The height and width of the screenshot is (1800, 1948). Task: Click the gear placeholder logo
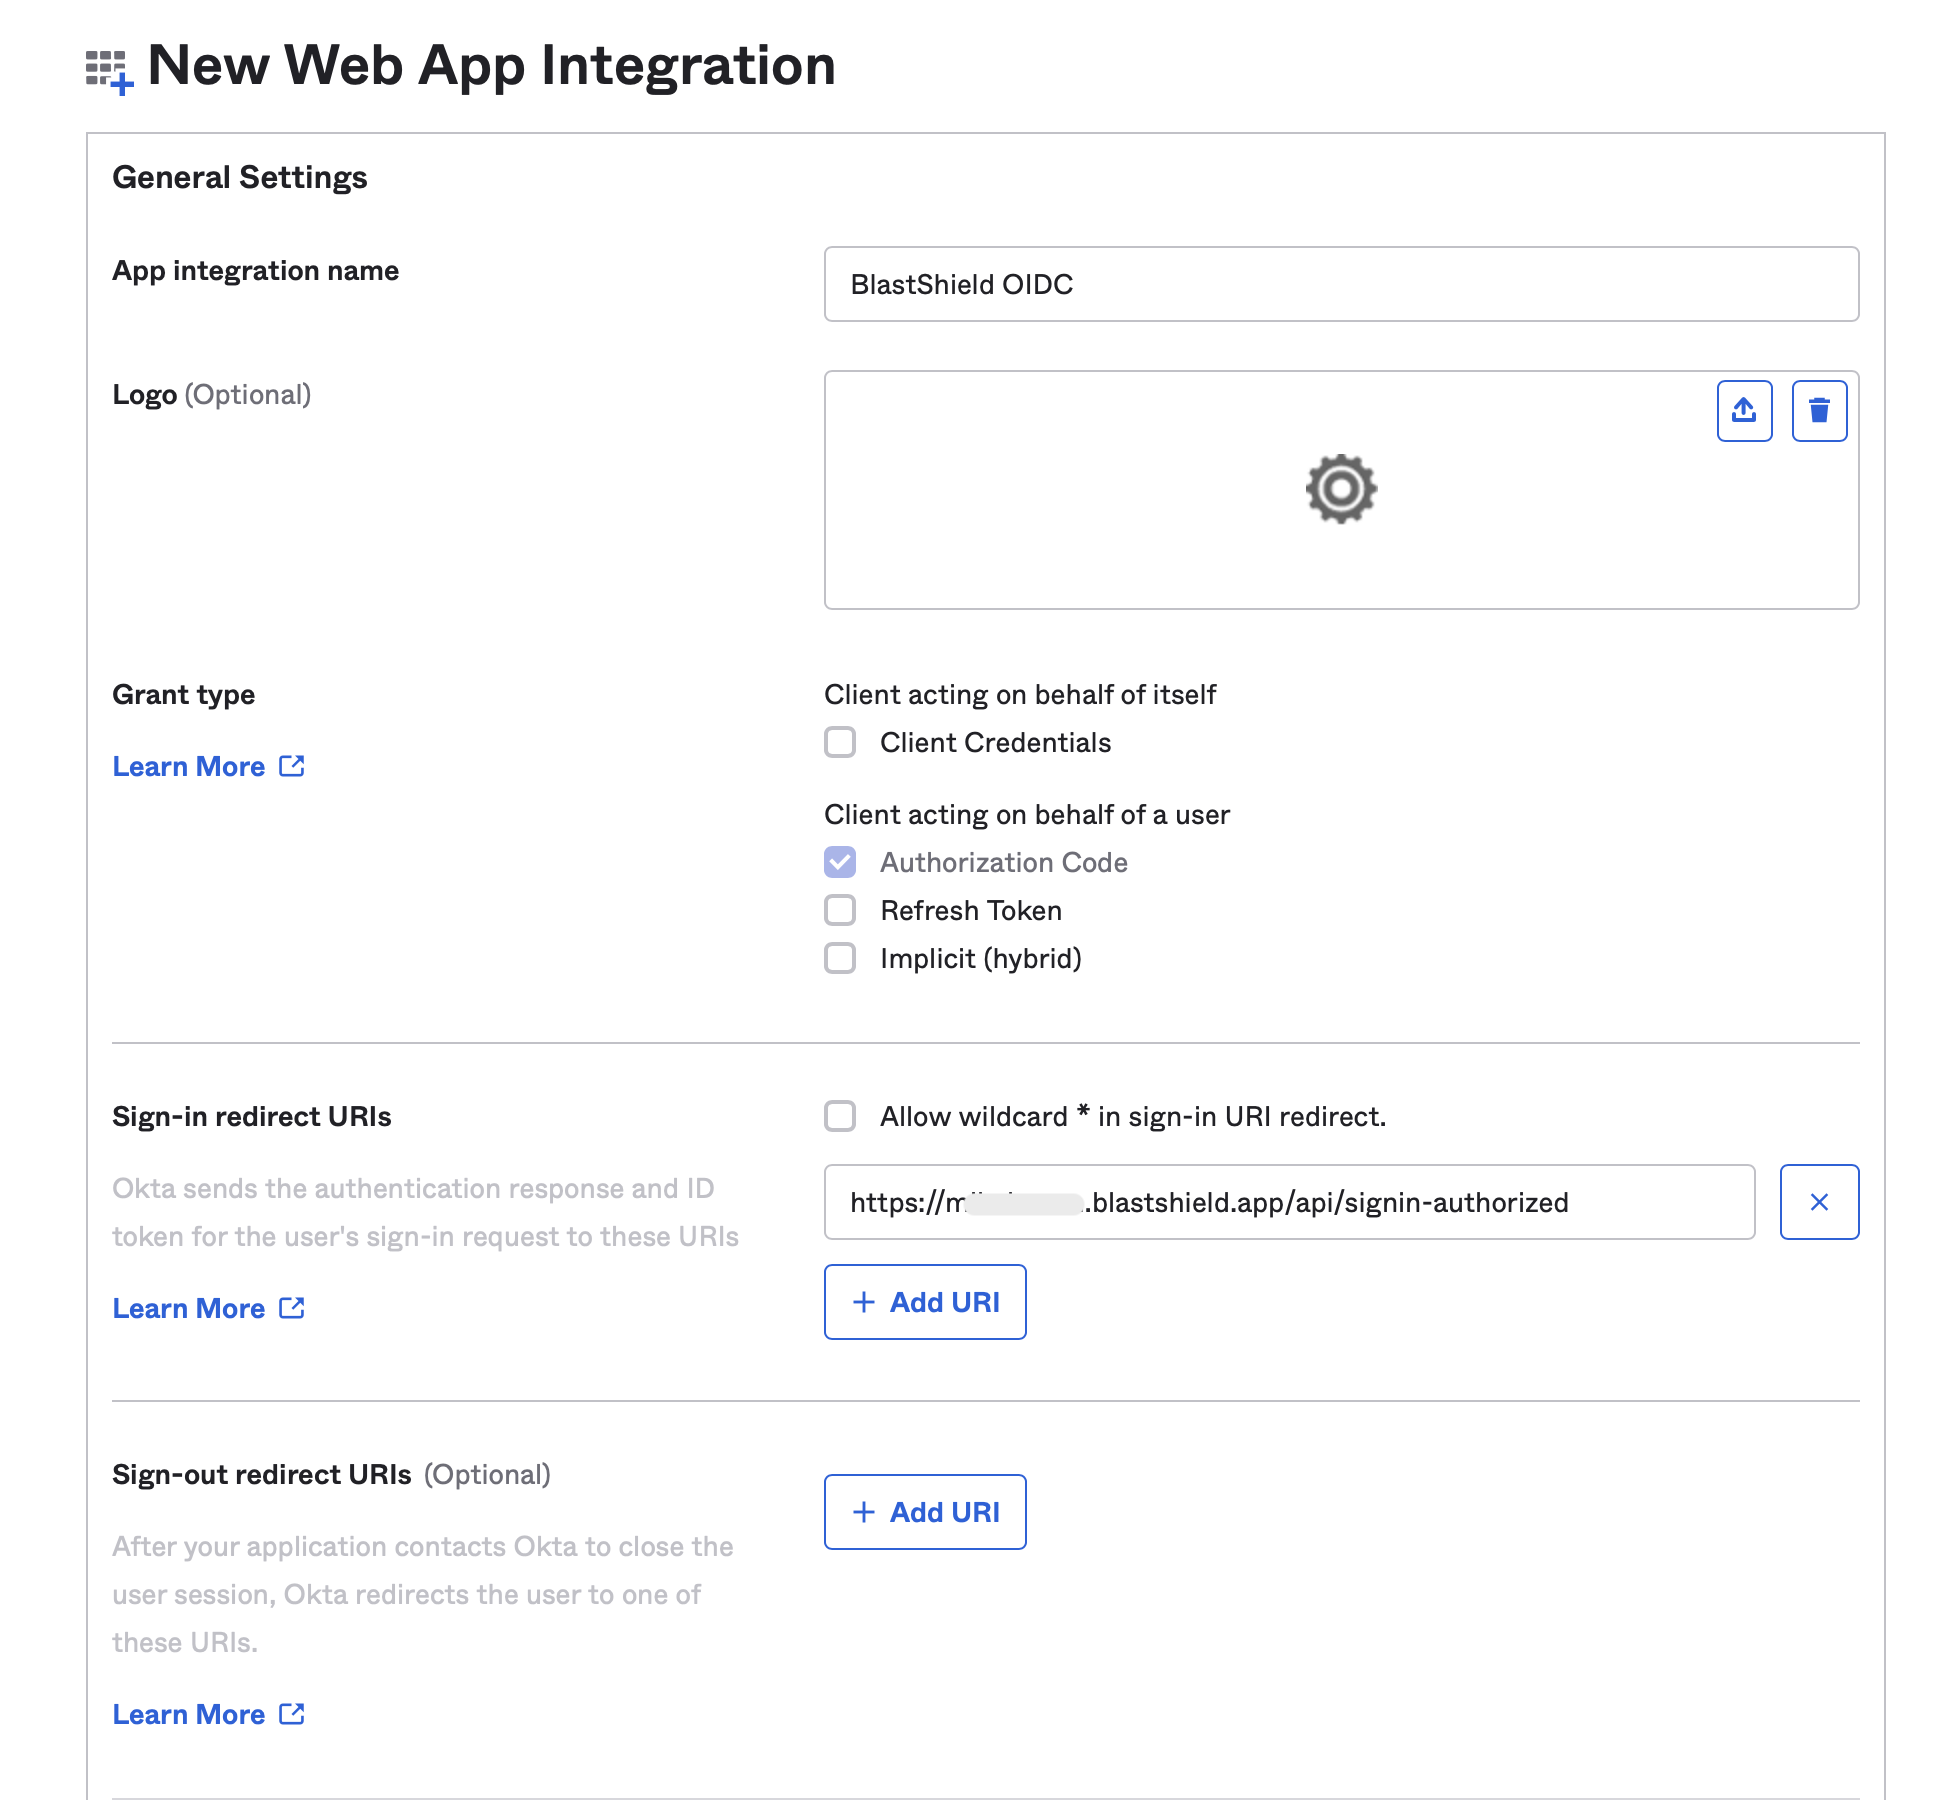pyautogui.click(x=1340, y=489)
